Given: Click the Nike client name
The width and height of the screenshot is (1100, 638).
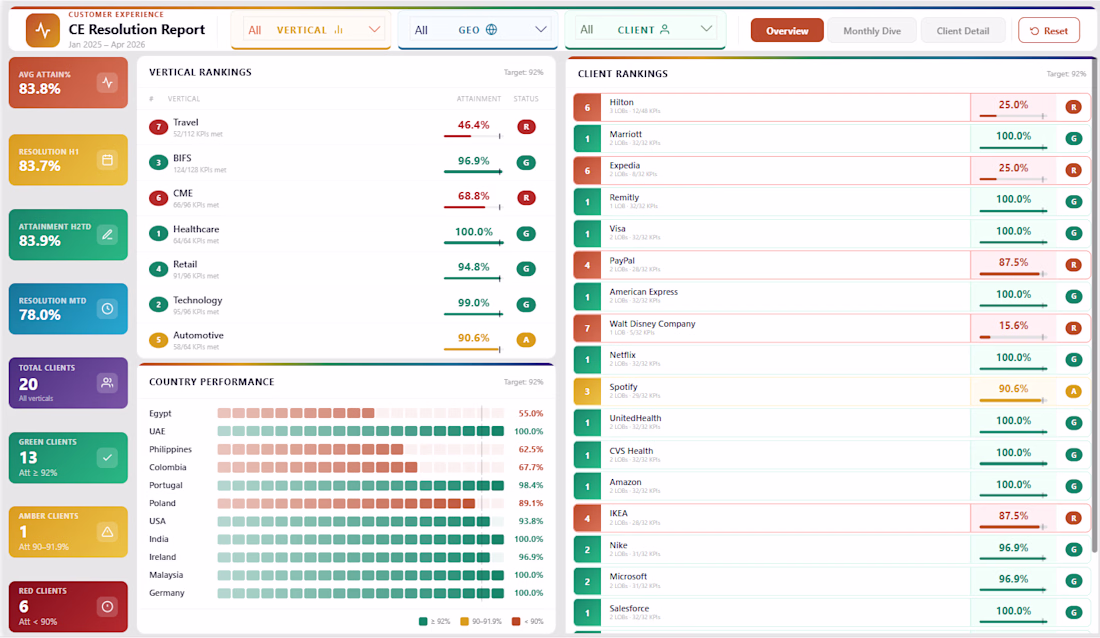Looking at the screenshot, I should pos(618,545).
